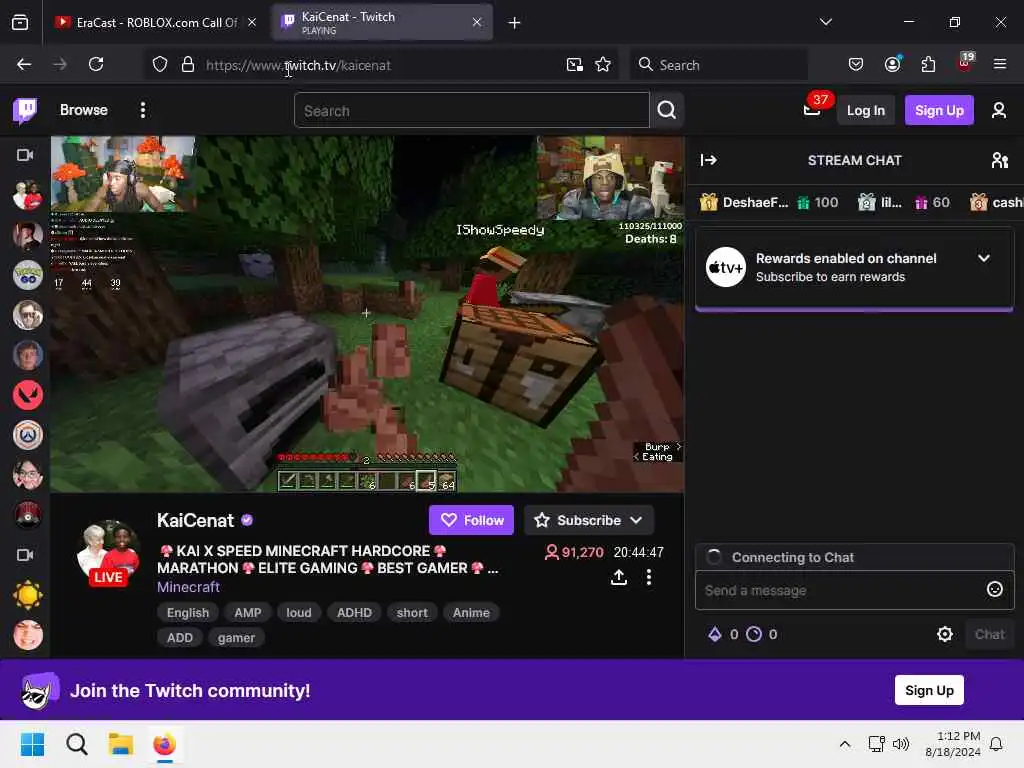Click the Pocket save icon in Firefox toolbar
The height and width of the screenshot is (768, 1024).
[x=856, y=64]
